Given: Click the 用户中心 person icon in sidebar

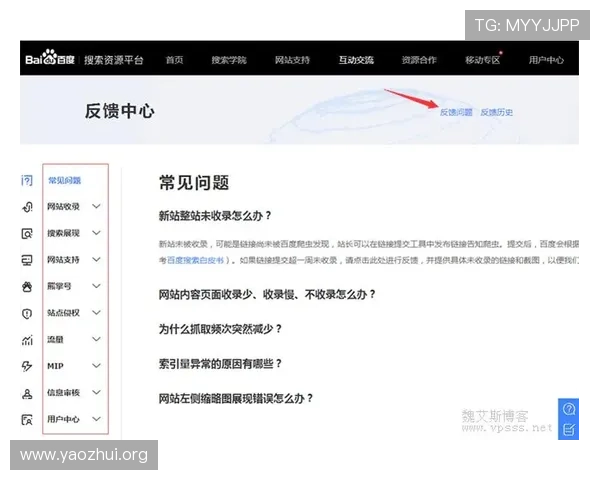Looking at the screenshot, I should (x=27, y=420).
